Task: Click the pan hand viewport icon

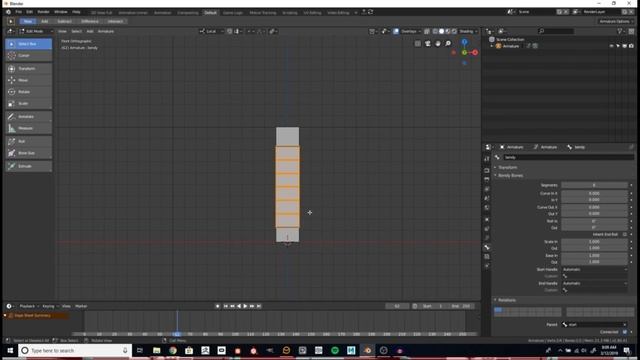Action: (x=438, y=43)
